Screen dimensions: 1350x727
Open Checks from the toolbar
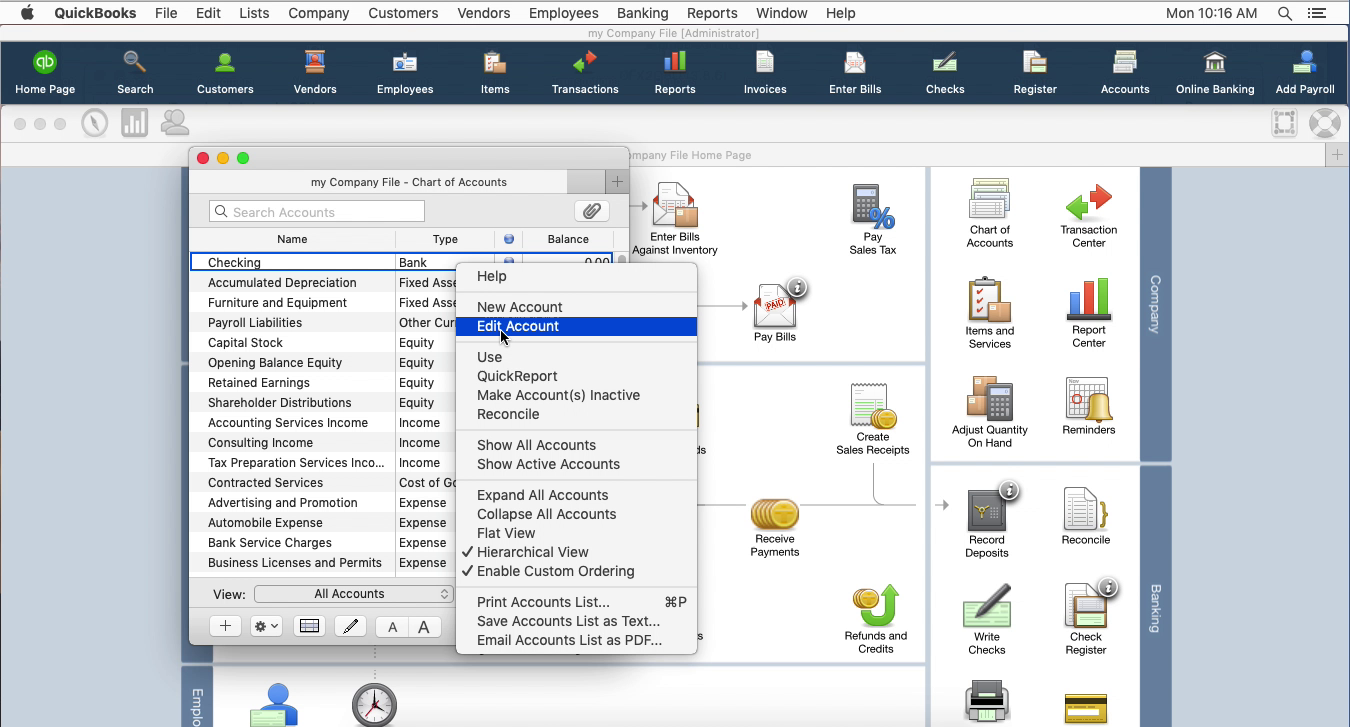click(x=945, y=73)
